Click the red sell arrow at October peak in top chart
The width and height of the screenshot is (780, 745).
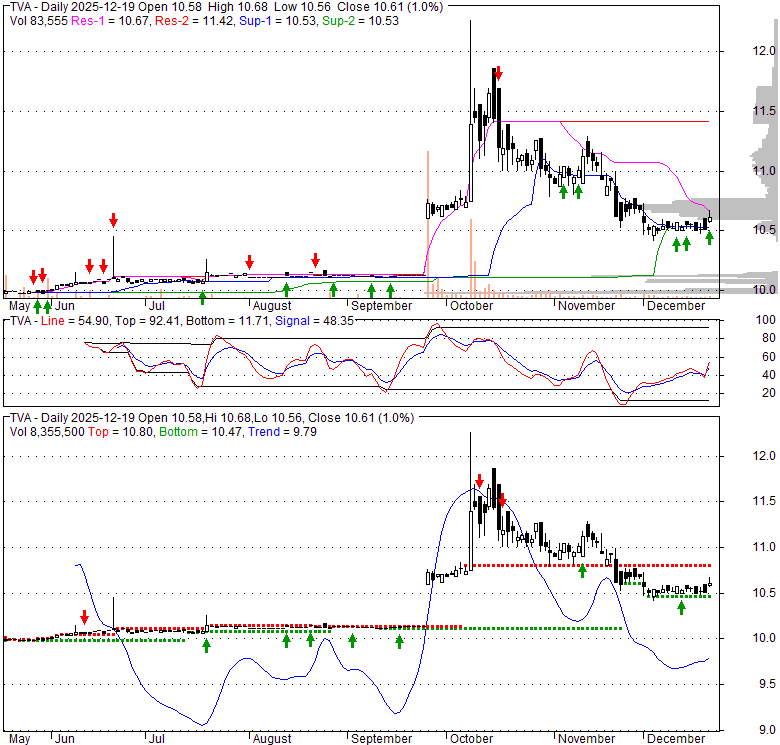(499, 74)
